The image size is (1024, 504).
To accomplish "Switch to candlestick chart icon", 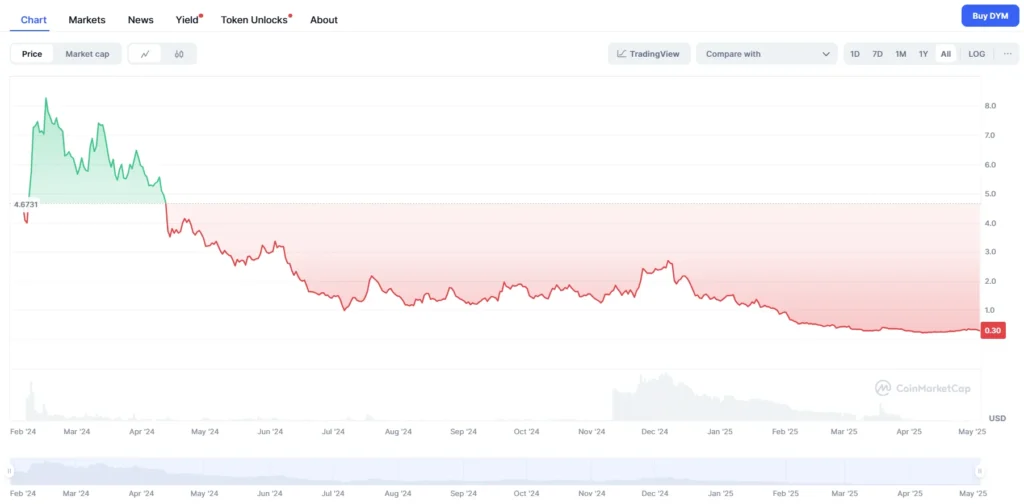I will pos(179,54).
